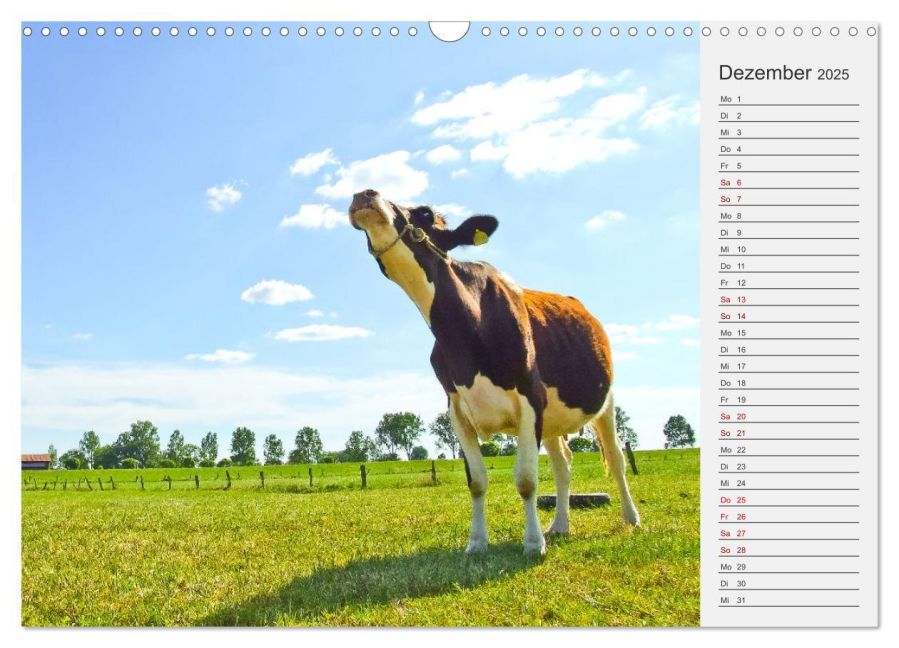Select the So 21 date row
This screenshot has height=648, width=899.
[x=789, y=433]
